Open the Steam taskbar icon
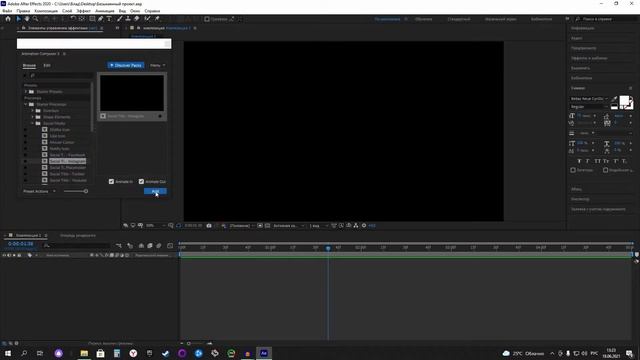Screen dimensions: 640x360 (x=166, y=353)
